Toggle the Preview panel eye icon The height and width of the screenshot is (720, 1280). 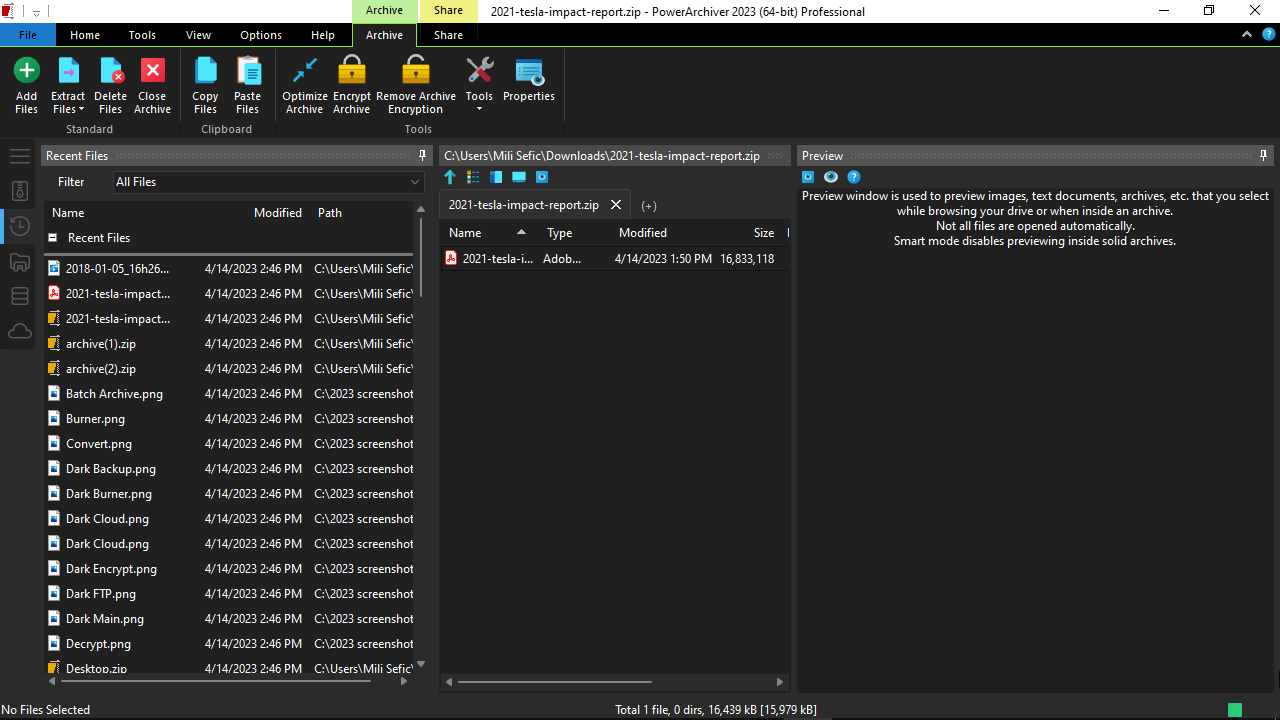(831, 177)
